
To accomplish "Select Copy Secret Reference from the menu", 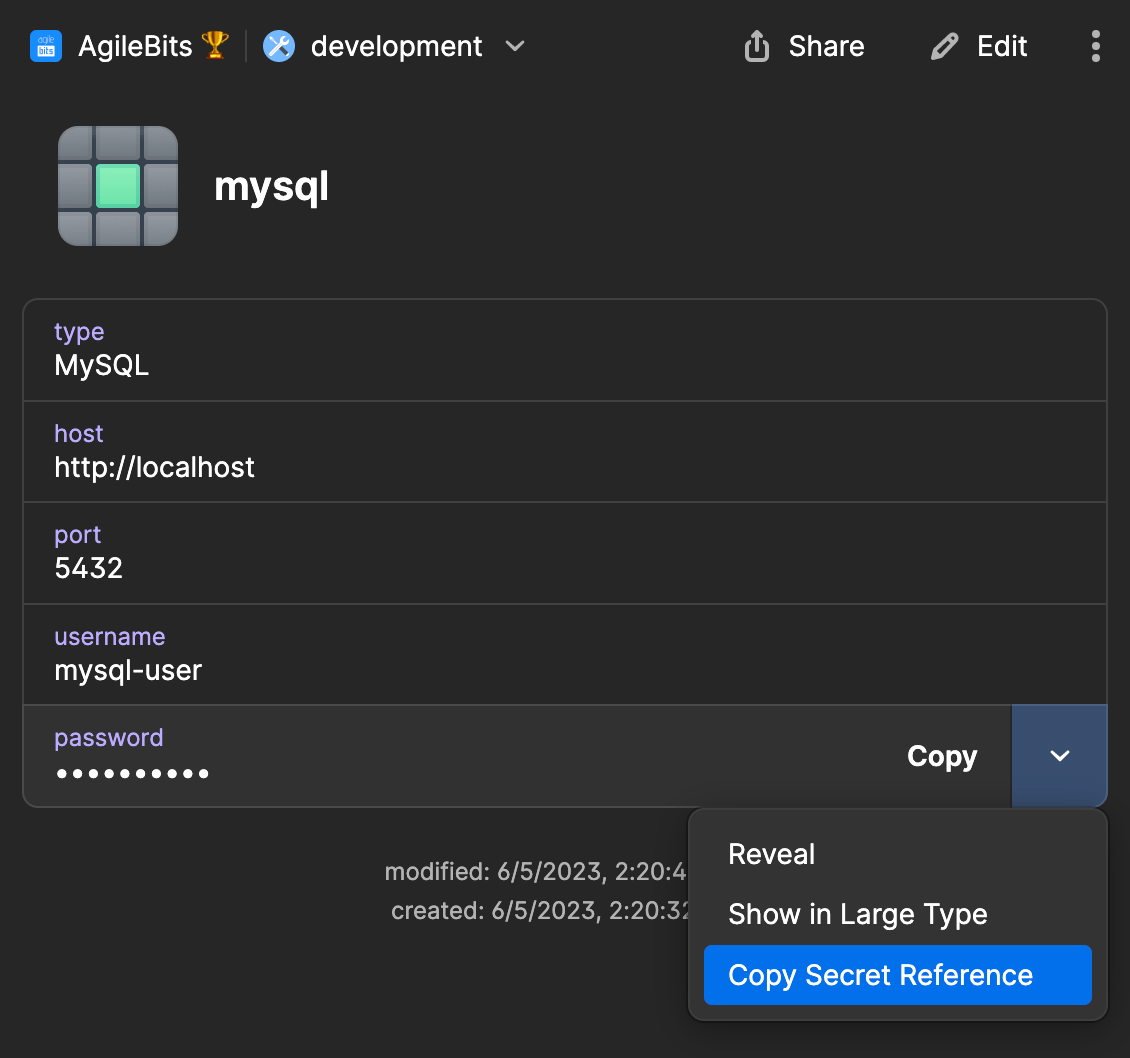I will [x=880, y=974].
